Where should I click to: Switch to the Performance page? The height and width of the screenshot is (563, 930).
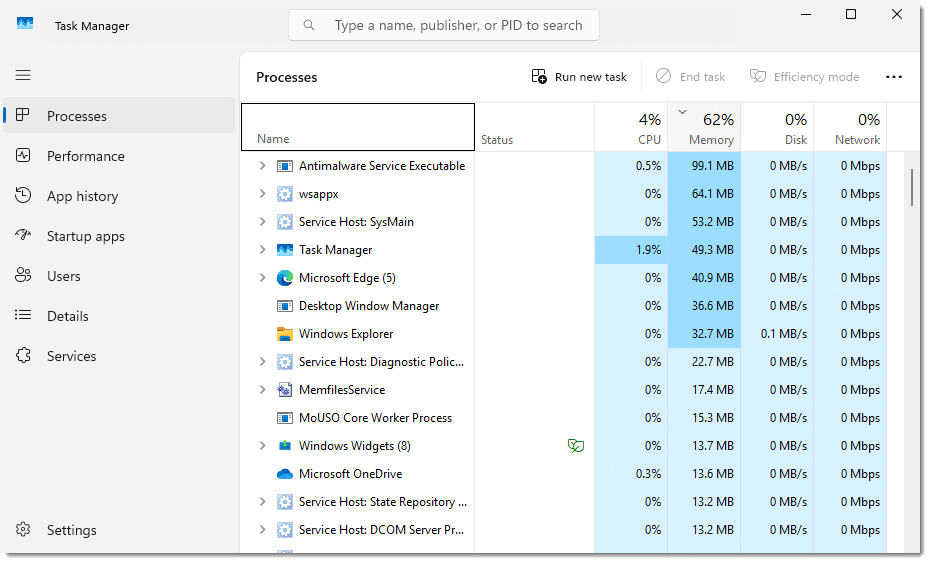[119, 155]
